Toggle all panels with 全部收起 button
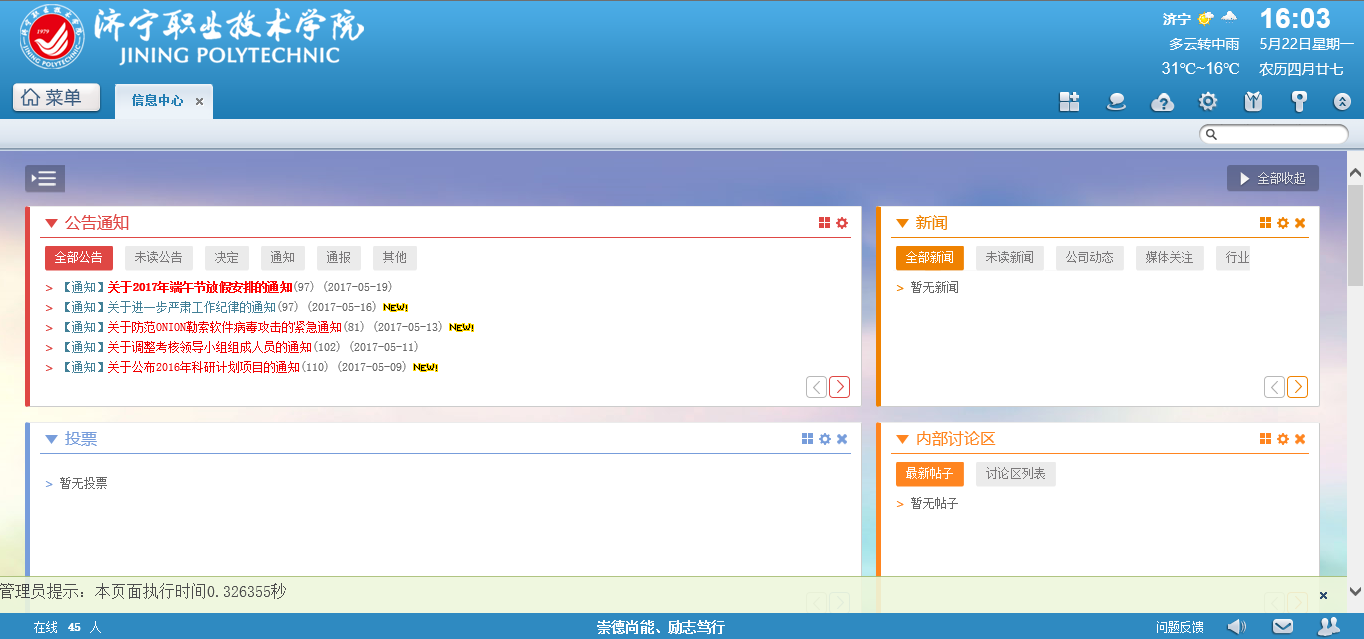Viewport: 1364px width, 639px height. (x=1272, y=178)
